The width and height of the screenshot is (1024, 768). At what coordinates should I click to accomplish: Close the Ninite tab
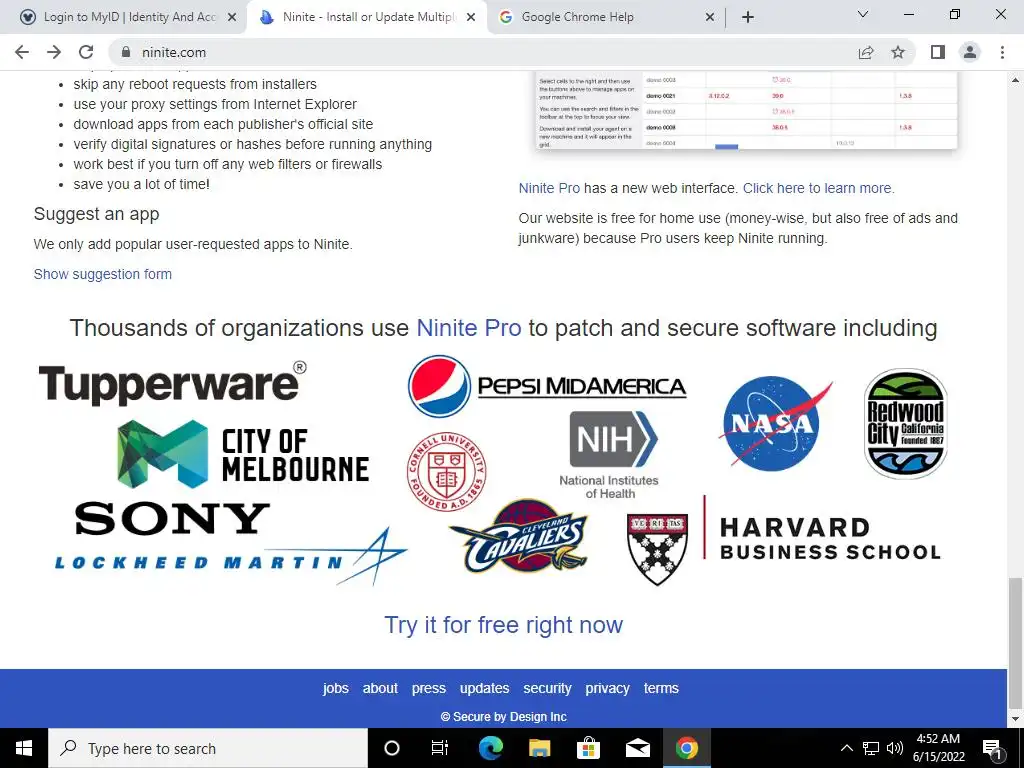click(471, 18)
